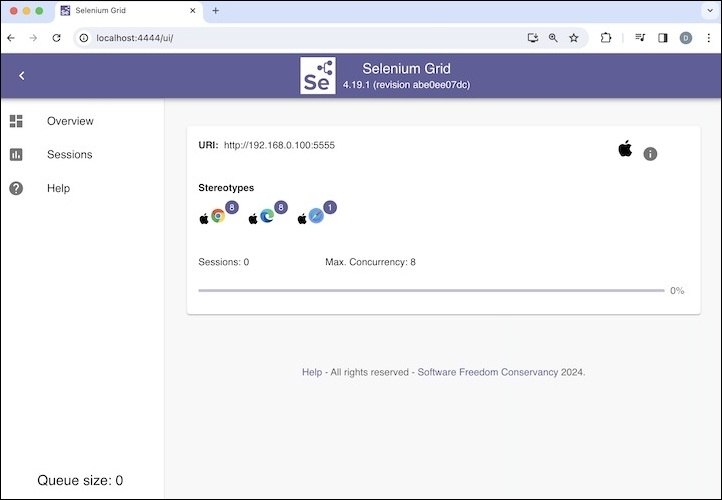Screen dimensions: 722x500
Task: Open the tab search dropdown
Action: pos(710,11)
